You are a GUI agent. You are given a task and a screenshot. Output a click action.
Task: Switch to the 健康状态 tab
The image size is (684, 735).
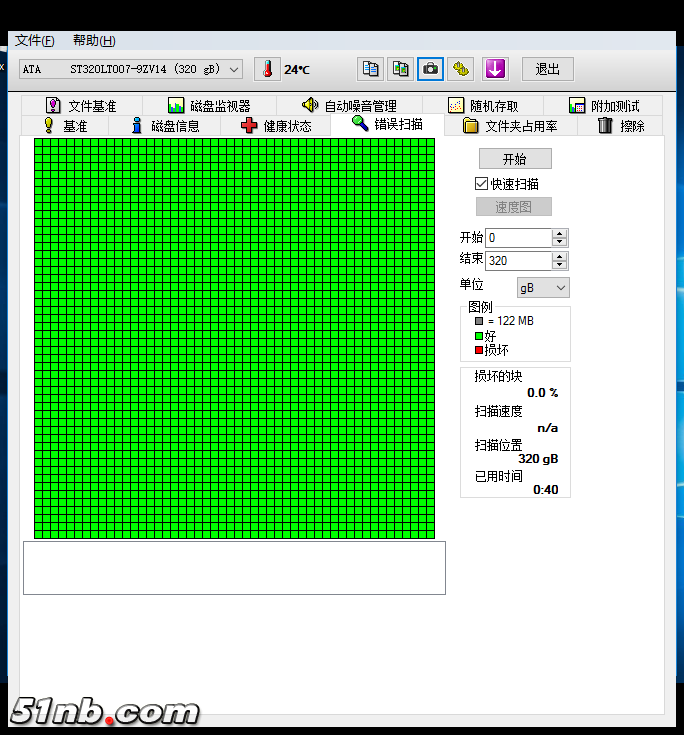[276, 126]
